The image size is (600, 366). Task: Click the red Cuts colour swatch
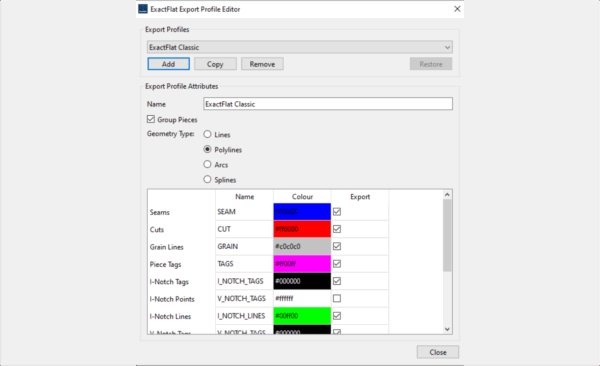coord(302,229)
